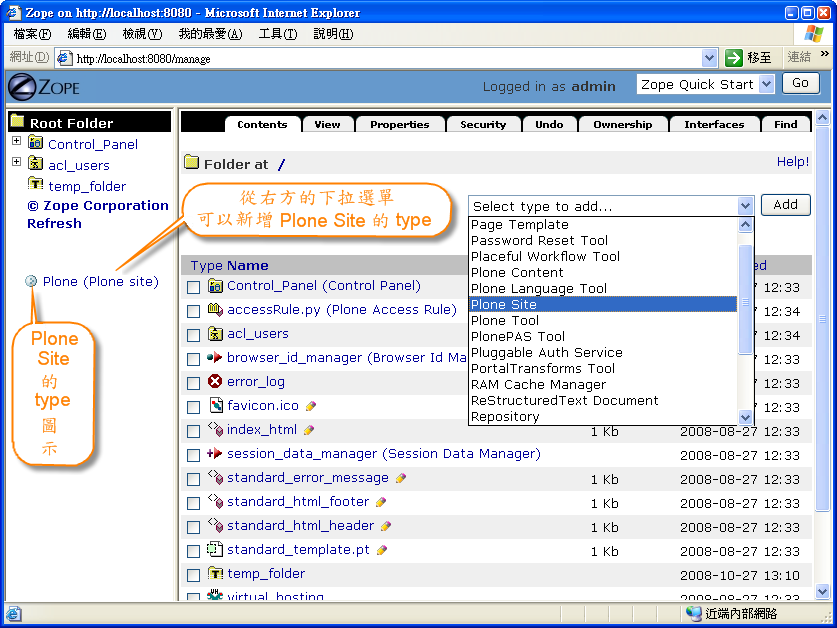Click the pencil icon beside standard_template.pt

pos(382,550)
